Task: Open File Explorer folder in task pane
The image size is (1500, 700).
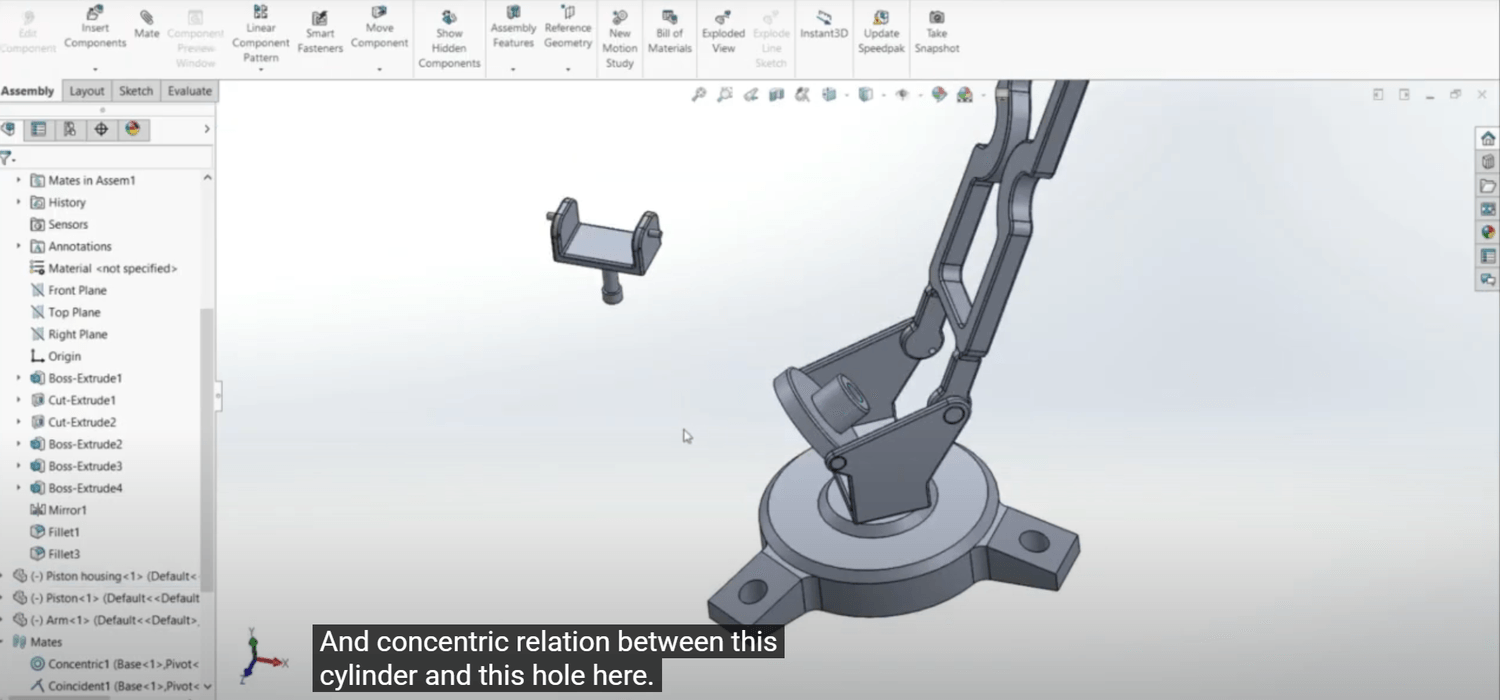Action: [x=1488, y=186]
